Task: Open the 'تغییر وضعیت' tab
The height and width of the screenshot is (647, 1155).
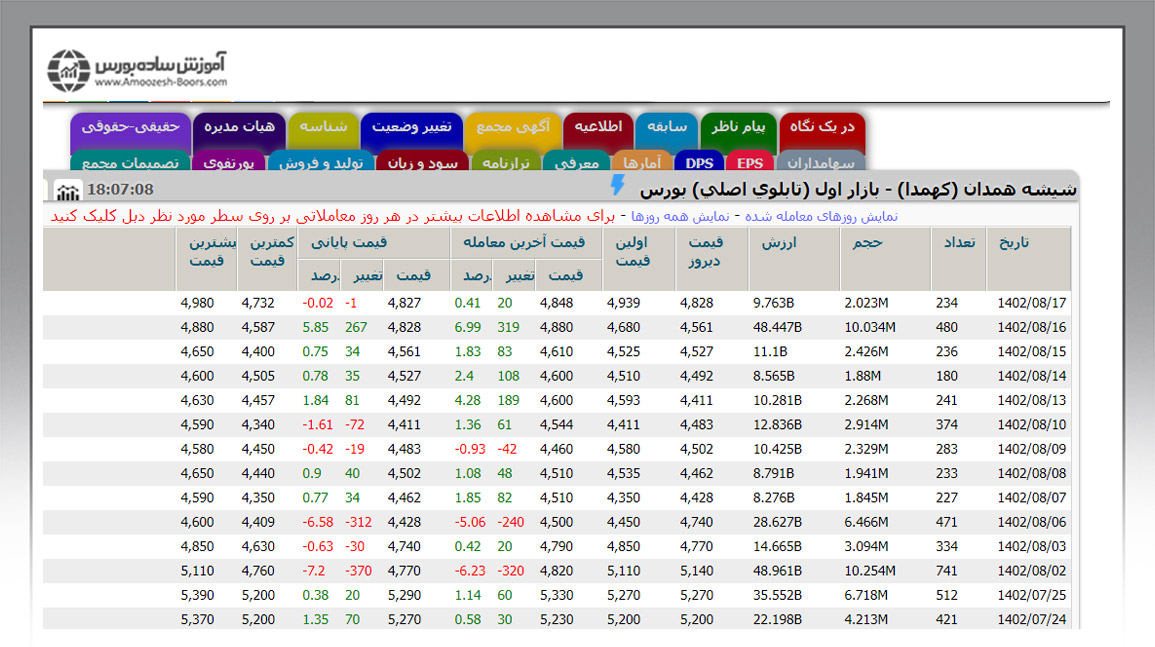Action: click(x=411, y=128)
